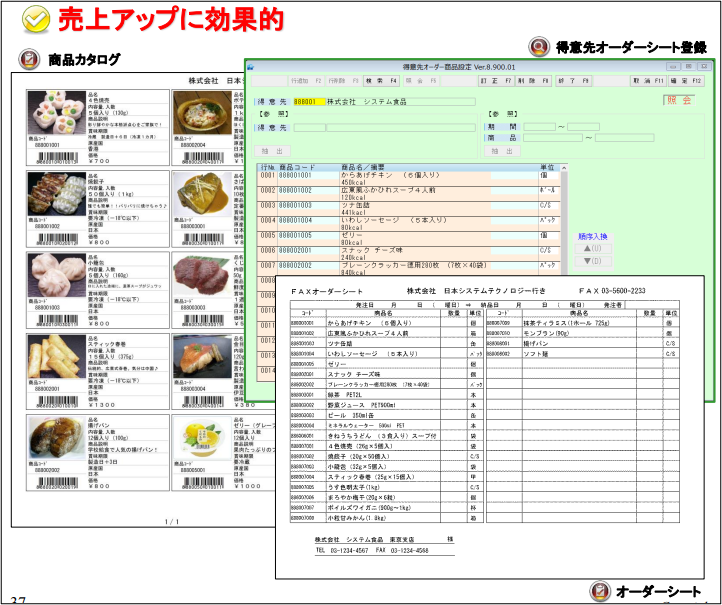Click the reference 得意先 code input field
The width and height of the screenshot is (722, 605).
[x=309, y=128]
